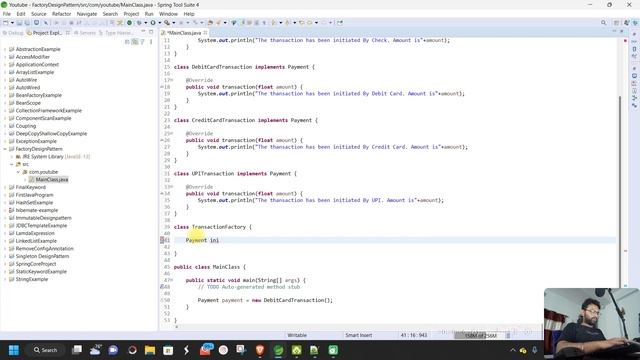Open the Windows Start menu
This screenshot has width=640, height=360.
pyautogui.click(x=14, y=350)
